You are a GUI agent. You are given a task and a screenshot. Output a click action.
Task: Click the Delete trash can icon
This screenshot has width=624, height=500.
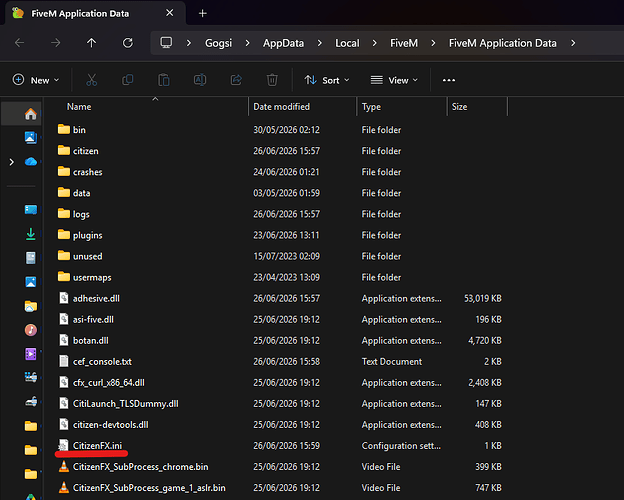(x=272, y=80)
